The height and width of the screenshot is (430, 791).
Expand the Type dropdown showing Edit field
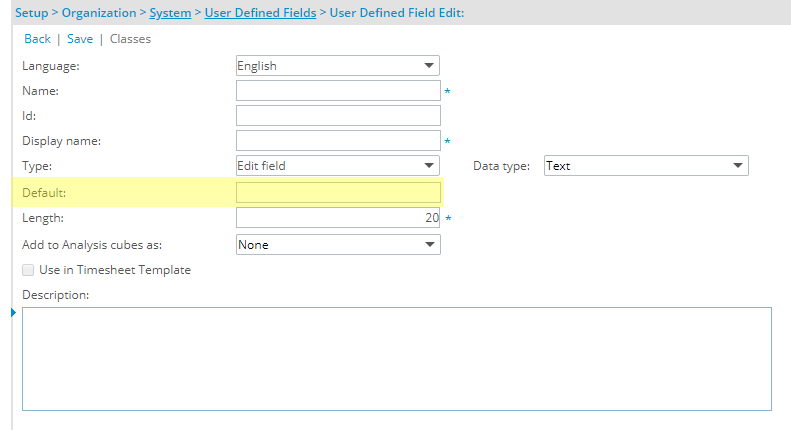(x=337, y=166)
